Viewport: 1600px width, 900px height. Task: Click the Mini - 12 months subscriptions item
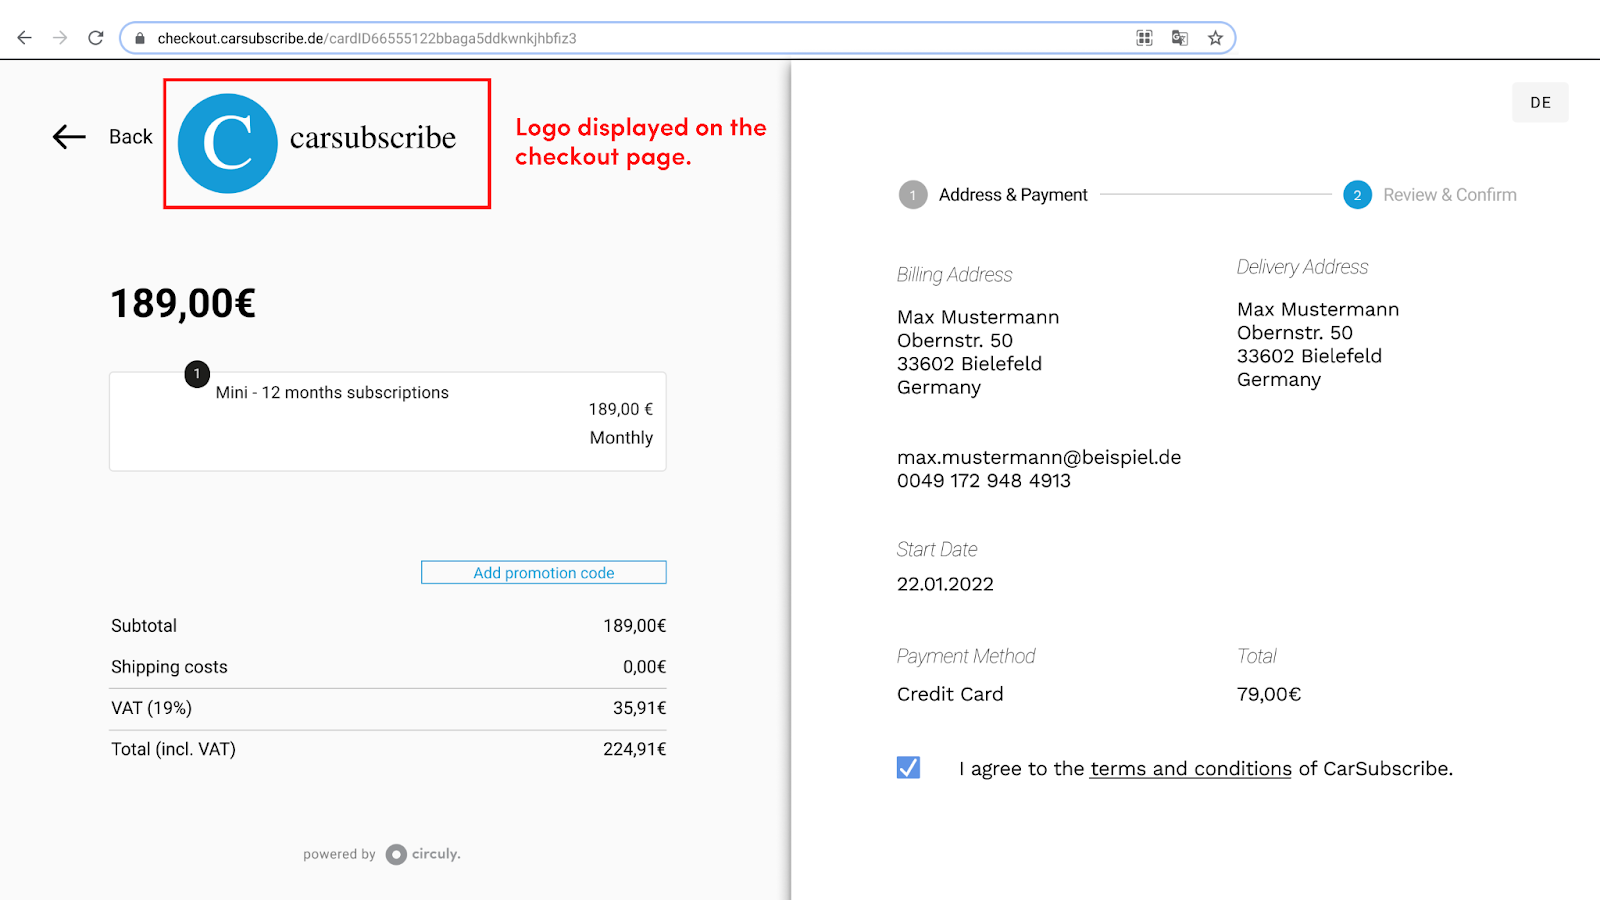pyautogui.click(x=332, y=393)
